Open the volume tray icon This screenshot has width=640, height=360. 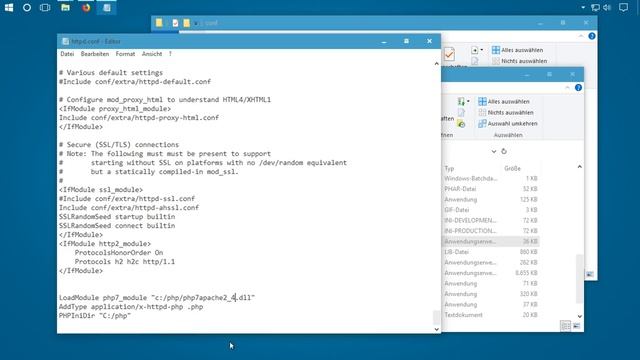tap(607, 7)
